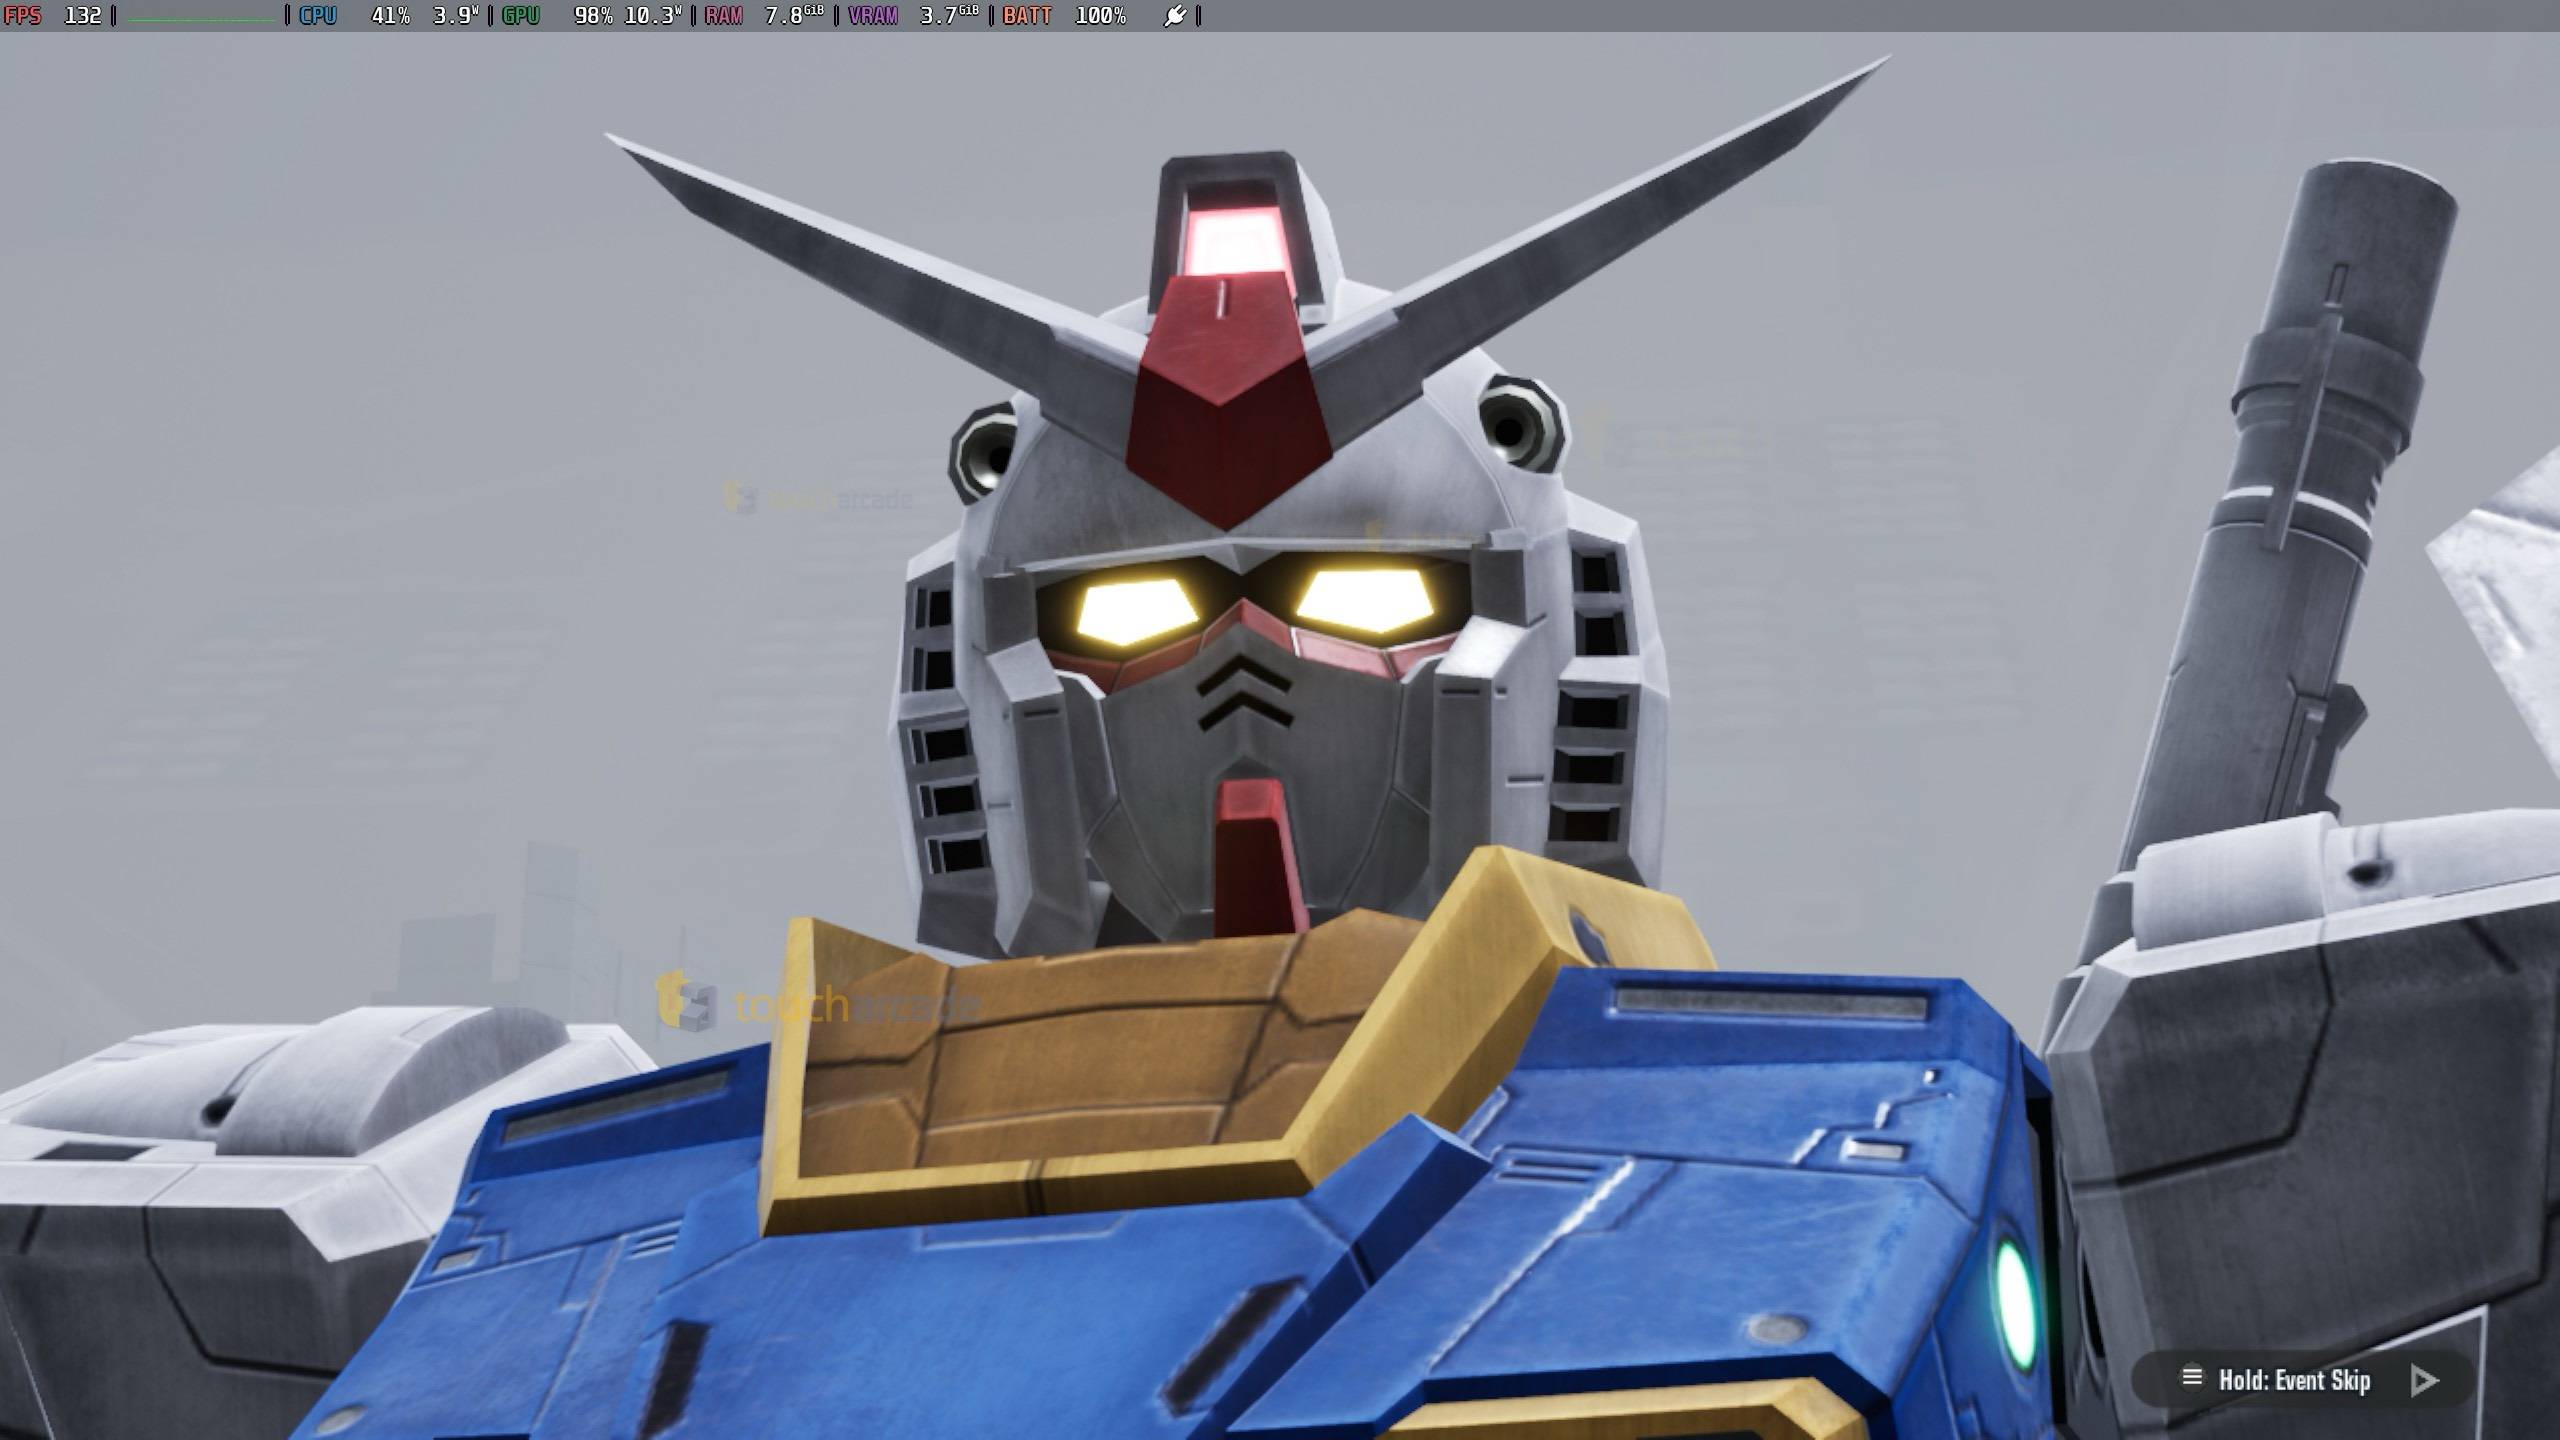Image resolution: width=2560 pixels, height=1440 pixels.
Task: Expand the performance overlay bar
Action: tap(600, 15)
